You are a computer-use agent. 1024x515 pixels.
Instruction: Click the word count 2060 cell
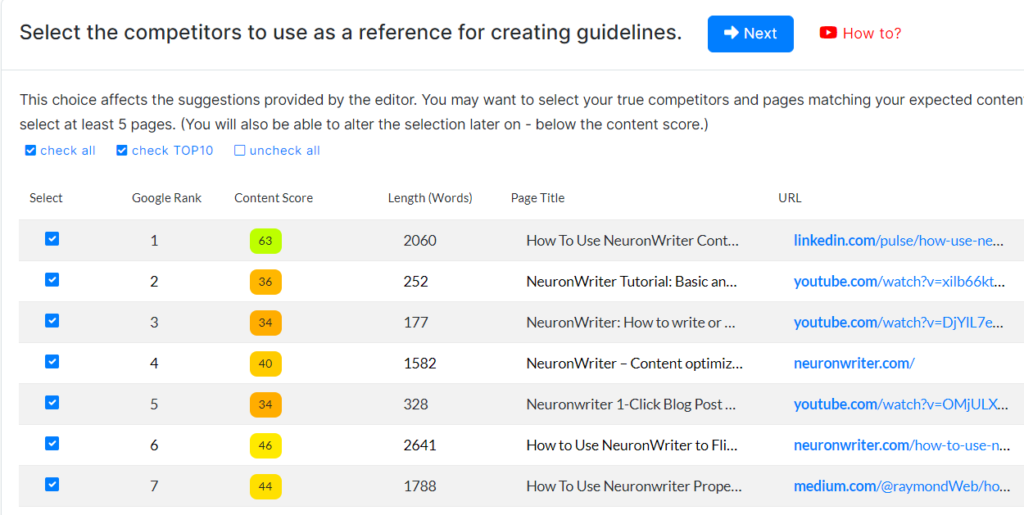coord(420,241)
